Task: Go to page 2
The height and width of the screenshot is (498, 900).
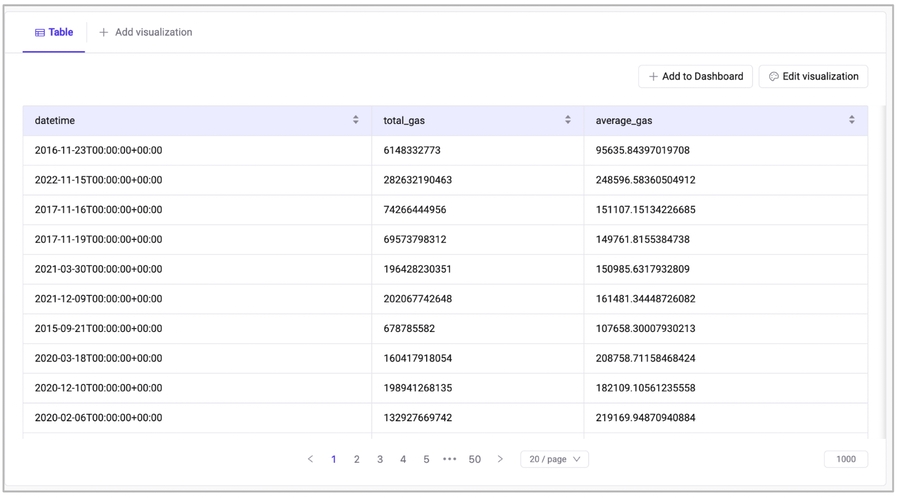Action: (x=356, y=459)
